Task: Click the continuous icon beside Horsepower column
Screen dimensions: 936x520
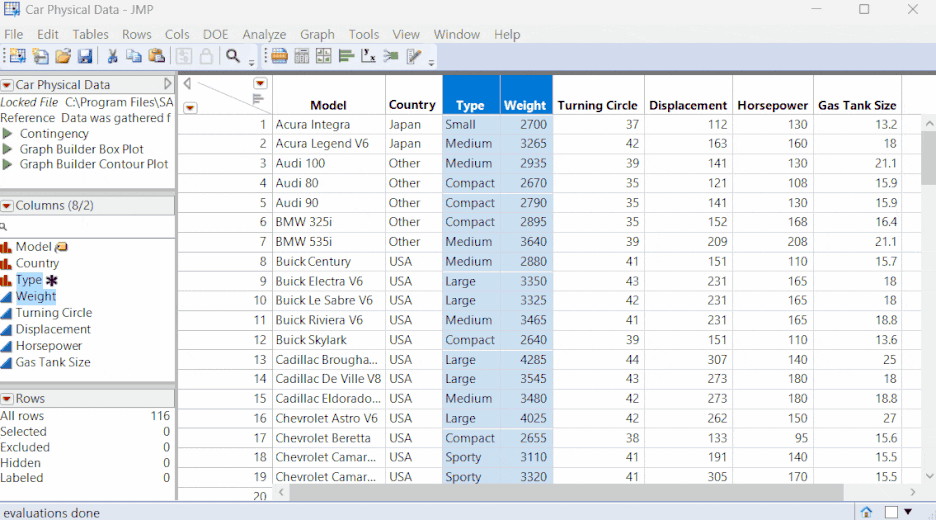Action: coord(6,346)
